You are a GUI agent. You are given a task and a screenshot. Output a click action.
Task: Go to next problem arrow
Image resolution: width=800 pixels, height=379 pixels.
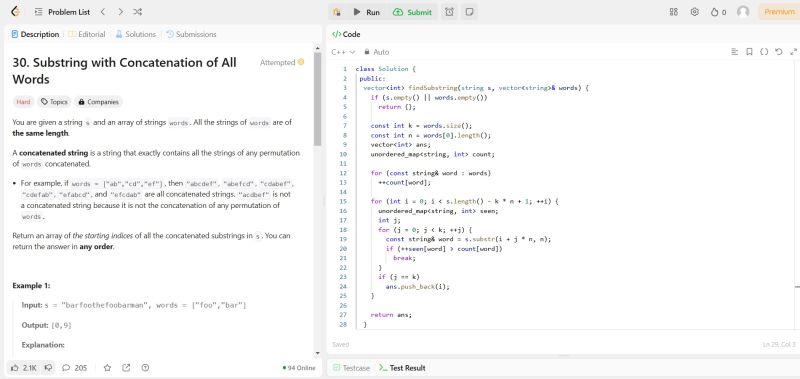point(120,12)
